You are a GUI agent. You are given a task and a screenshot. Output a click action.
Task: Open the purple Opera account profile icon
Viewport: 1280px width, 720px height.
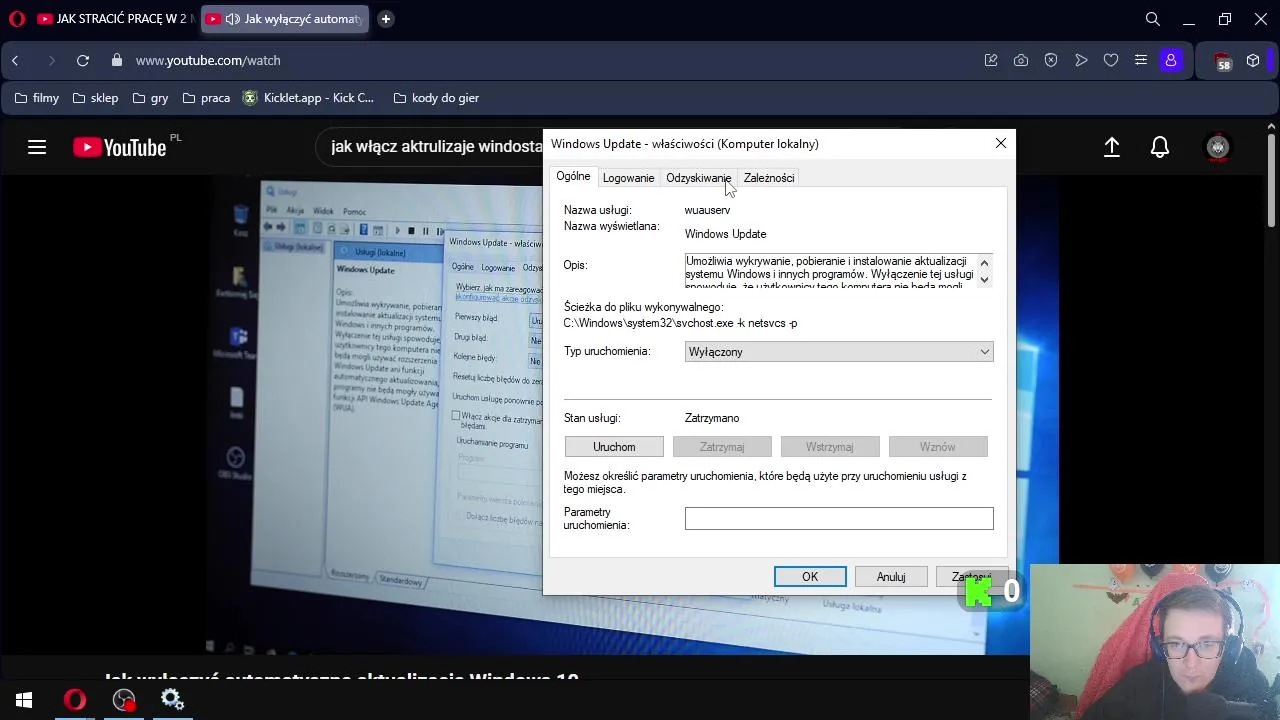1171,61
